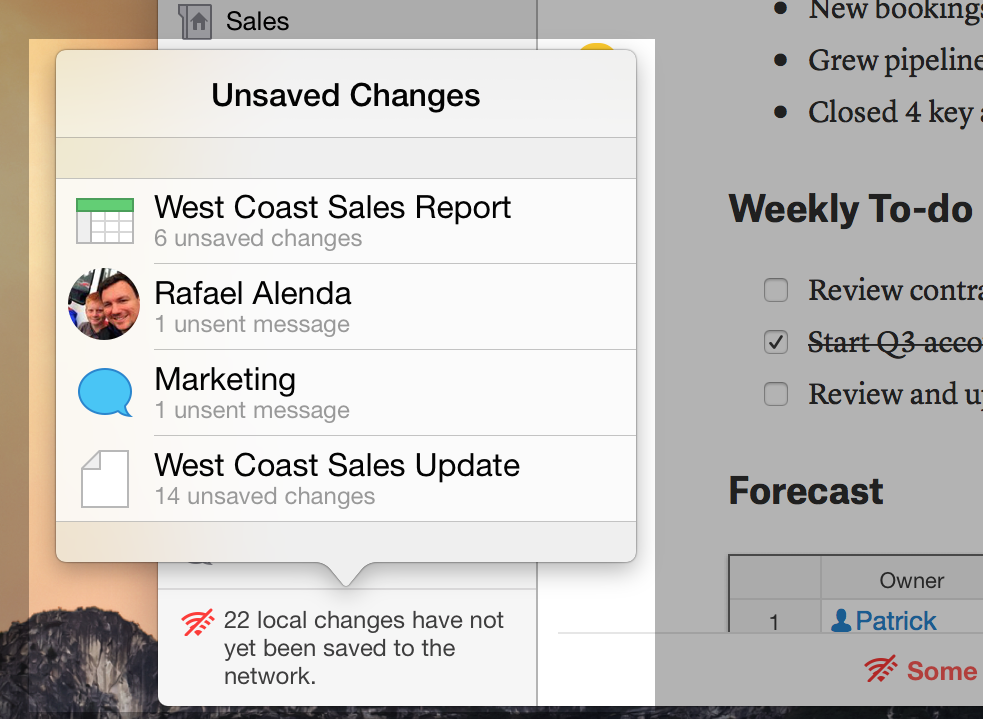The width and height of the screenshot is (983, 719).
Task: Click the Sales folder home icon
Action: point(195,21)
